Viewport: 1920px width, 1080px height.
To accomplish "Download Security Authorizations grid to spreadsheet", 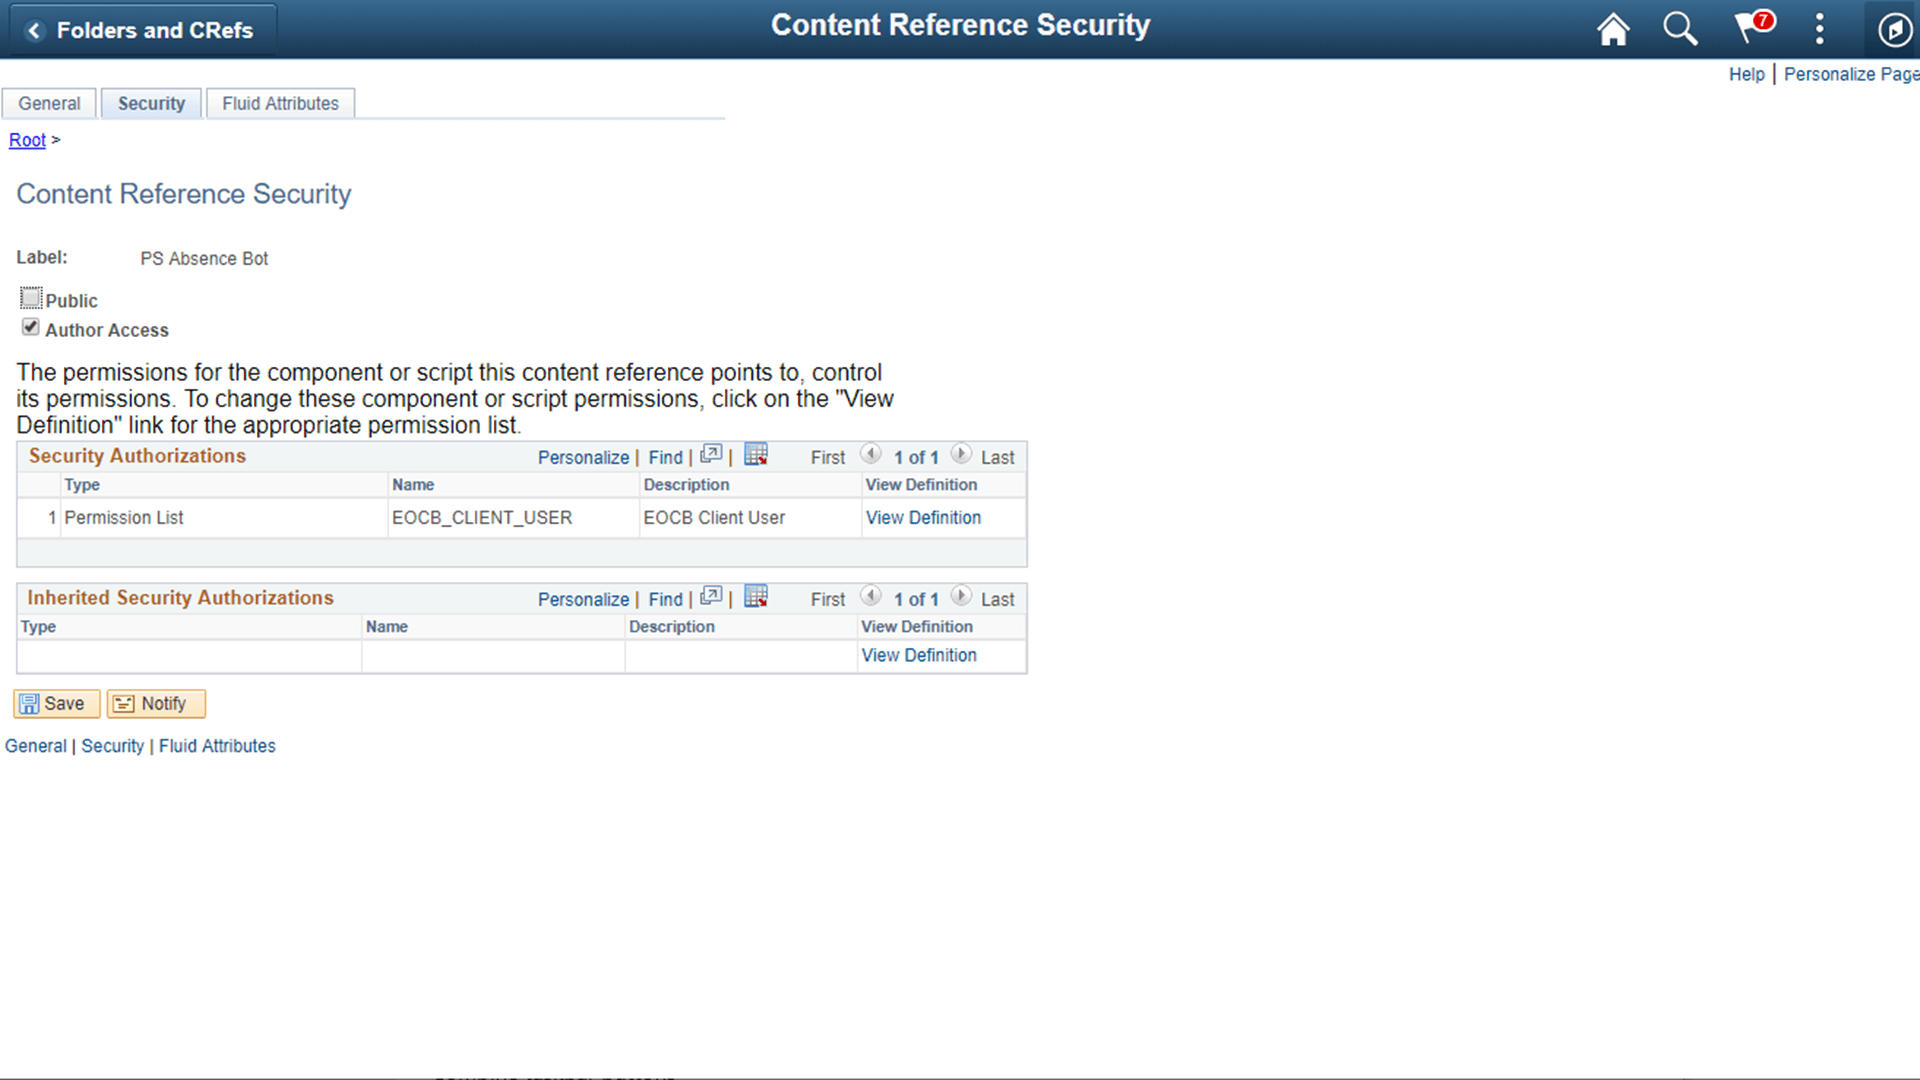I will [x=756, y=454].
